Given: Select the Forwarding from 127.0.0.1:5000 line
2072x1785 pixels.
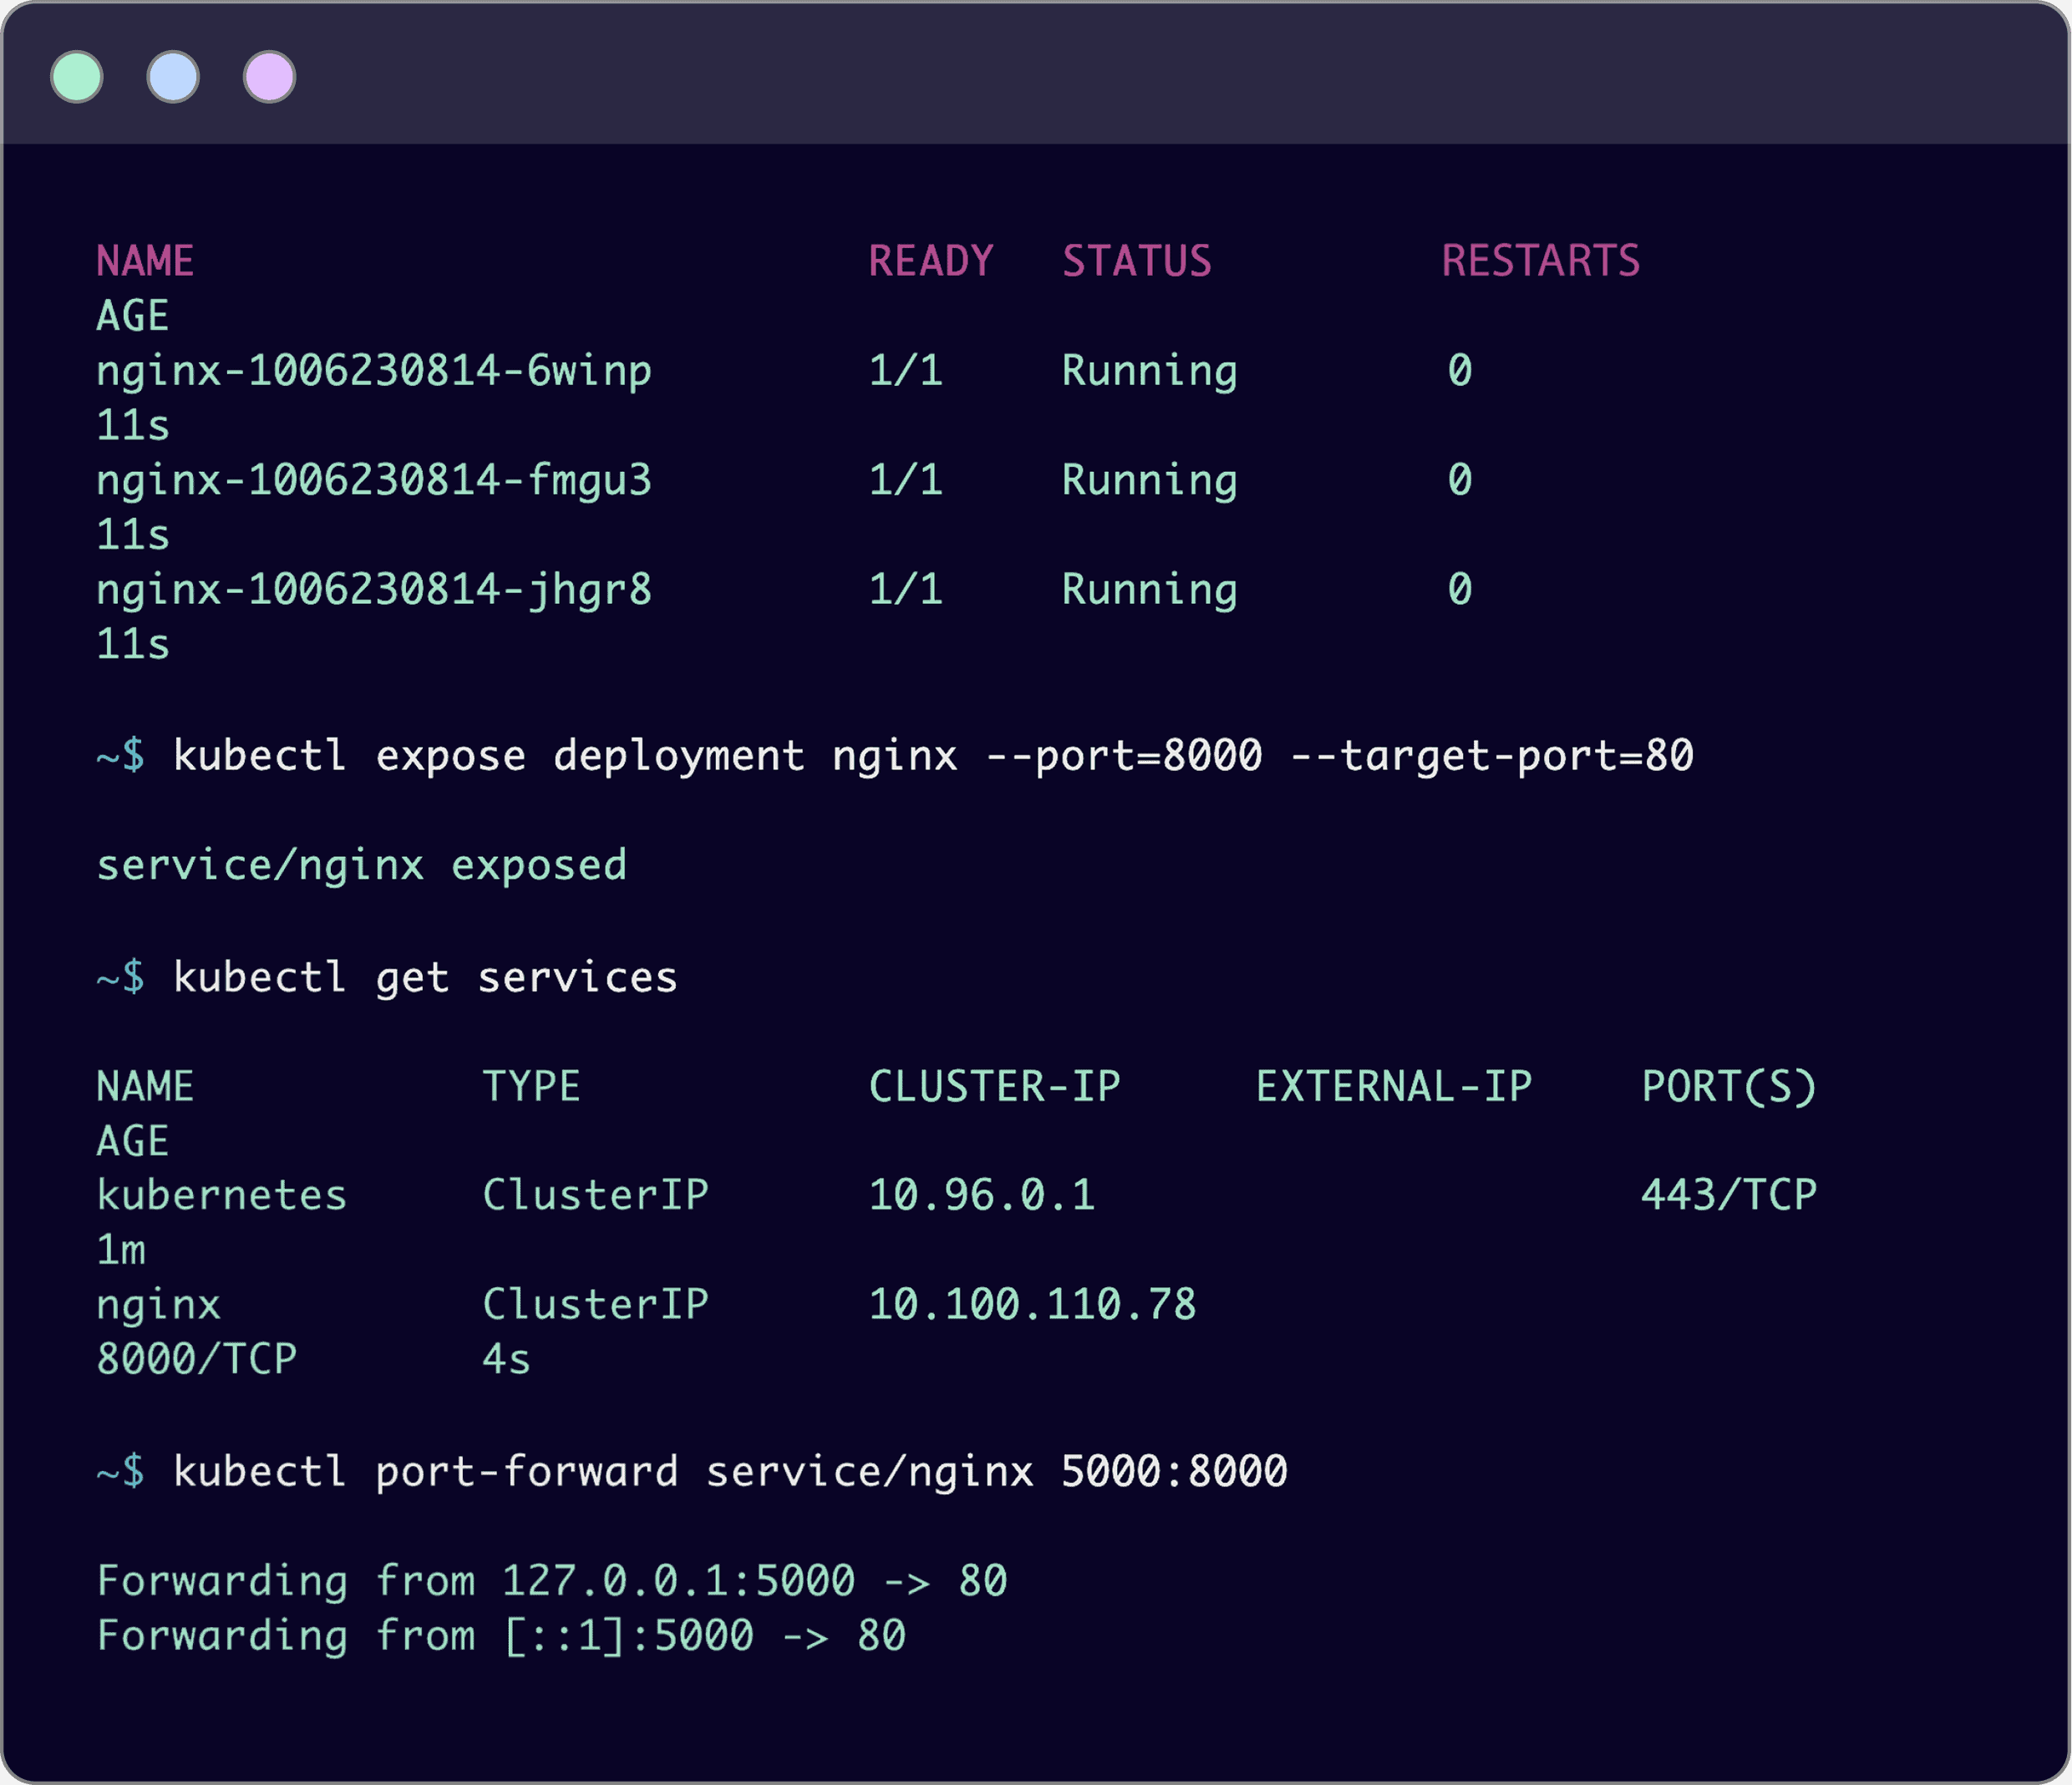Looking at the screenshot, I should tap(550, 1580).
